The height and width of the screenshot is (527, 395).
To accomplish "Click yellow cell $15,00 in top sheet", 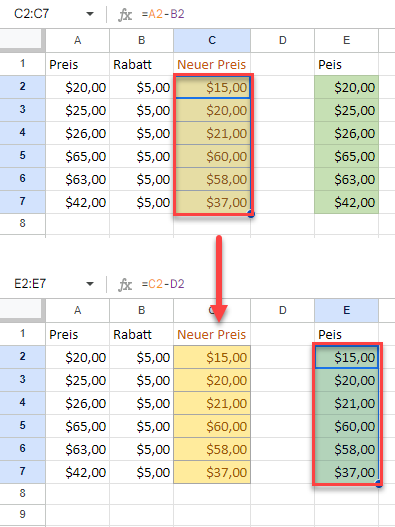I will click(x=212, y=87).
